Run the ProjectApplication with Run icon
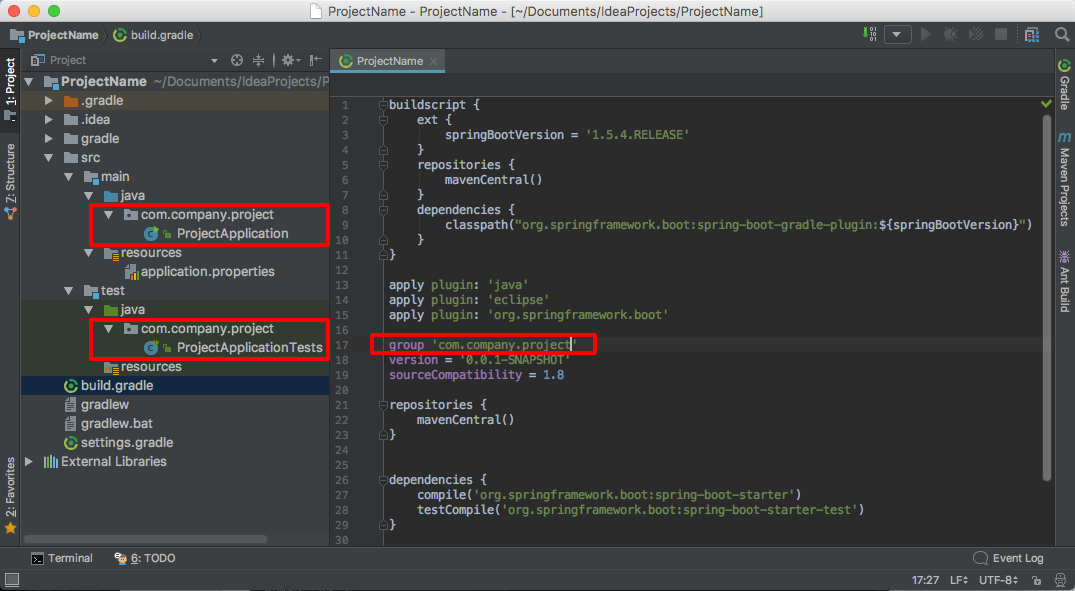The image size is (1075, 591). click(927, 33)
